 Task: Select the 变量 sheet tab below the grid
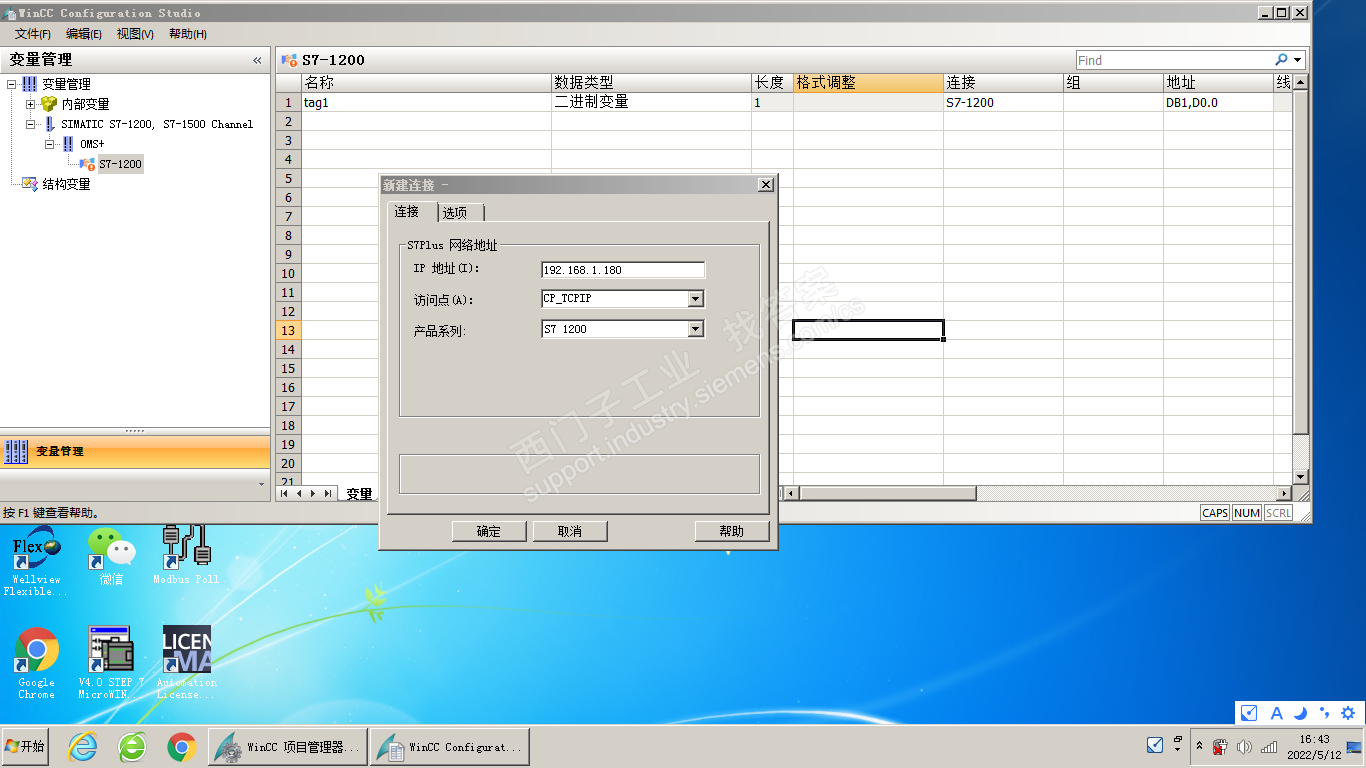359,493
